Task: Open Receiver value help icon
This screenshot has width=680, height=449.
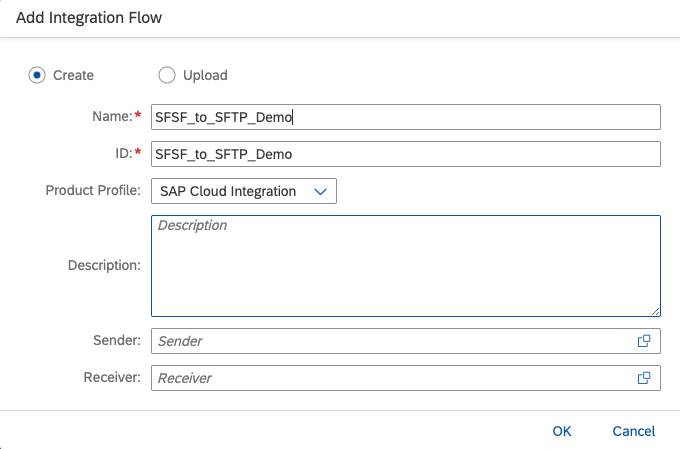Action: point(644,378)
